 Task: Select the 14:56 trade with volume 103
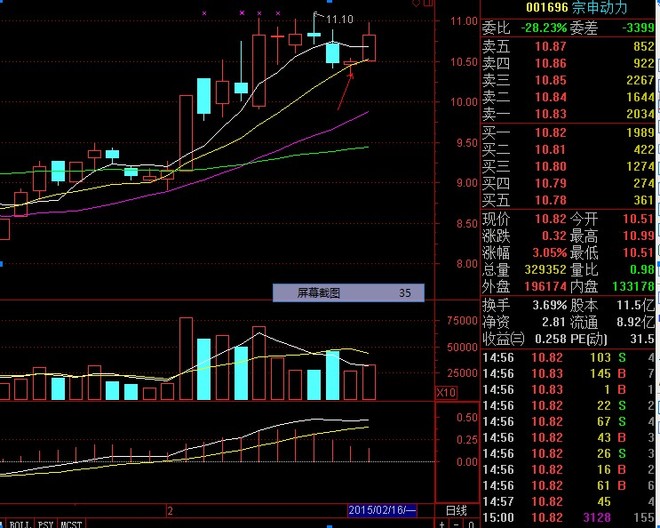click(x=568, y=358)
